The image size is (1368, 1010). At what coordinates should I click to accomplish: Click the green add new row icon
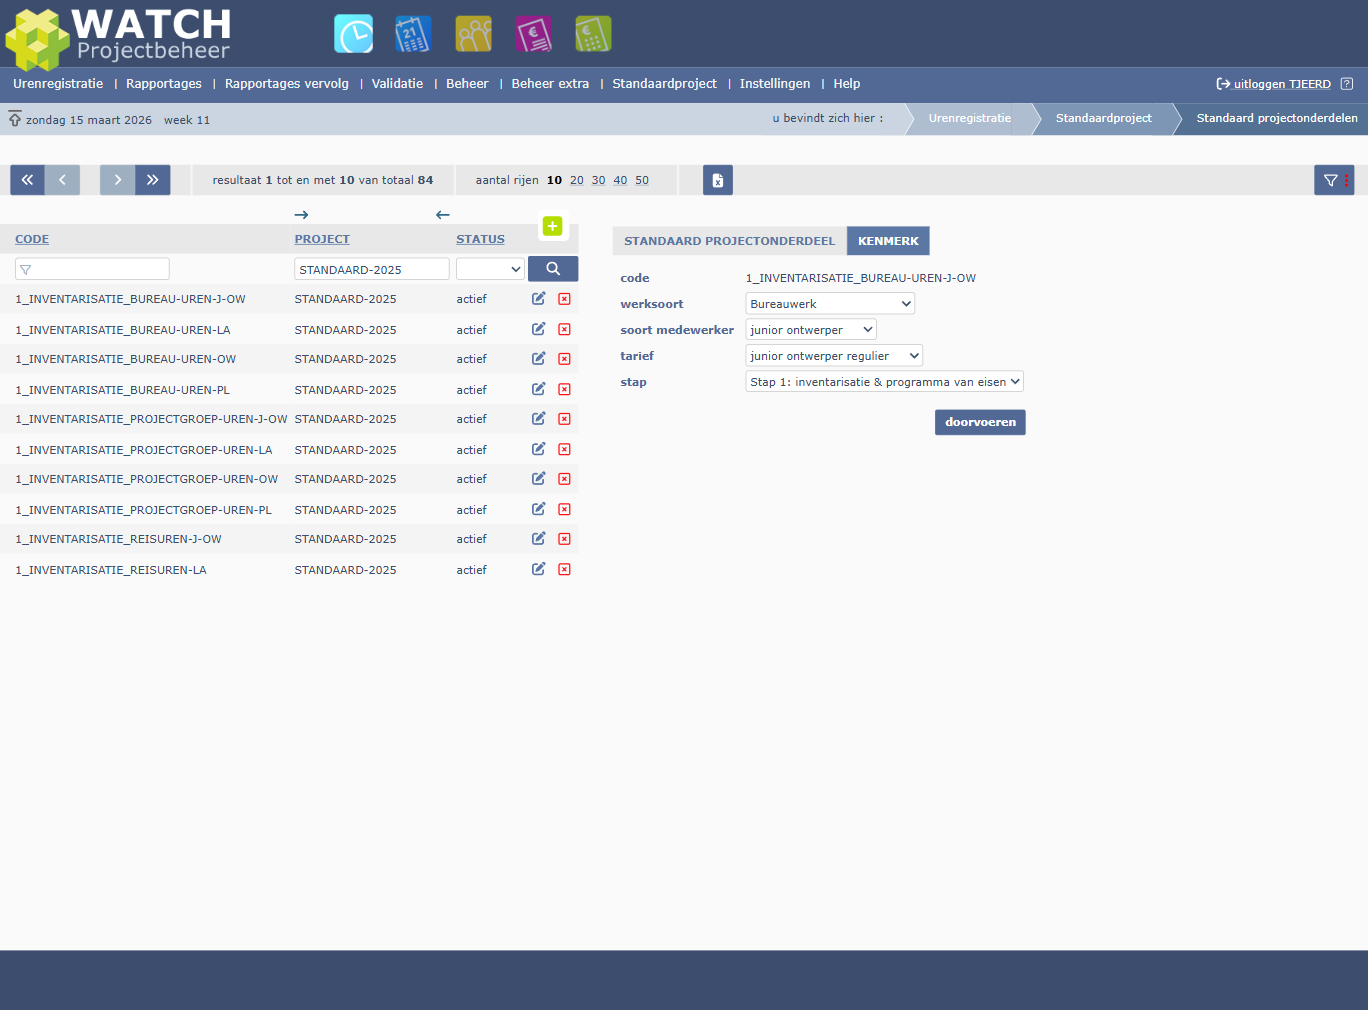[x=552, y=226]
